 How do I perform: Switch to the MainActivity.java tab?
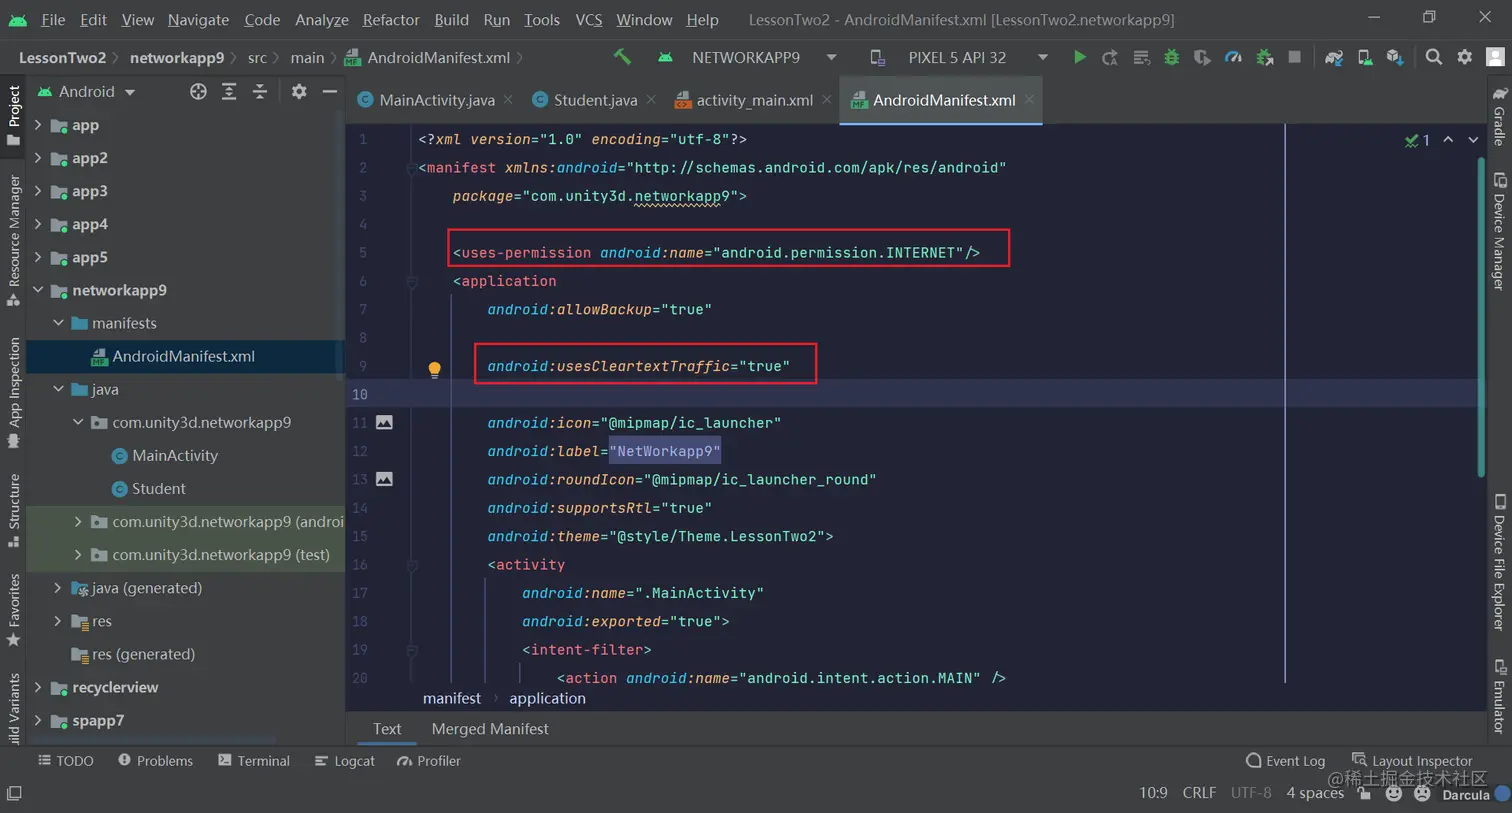tap(436, 100)
